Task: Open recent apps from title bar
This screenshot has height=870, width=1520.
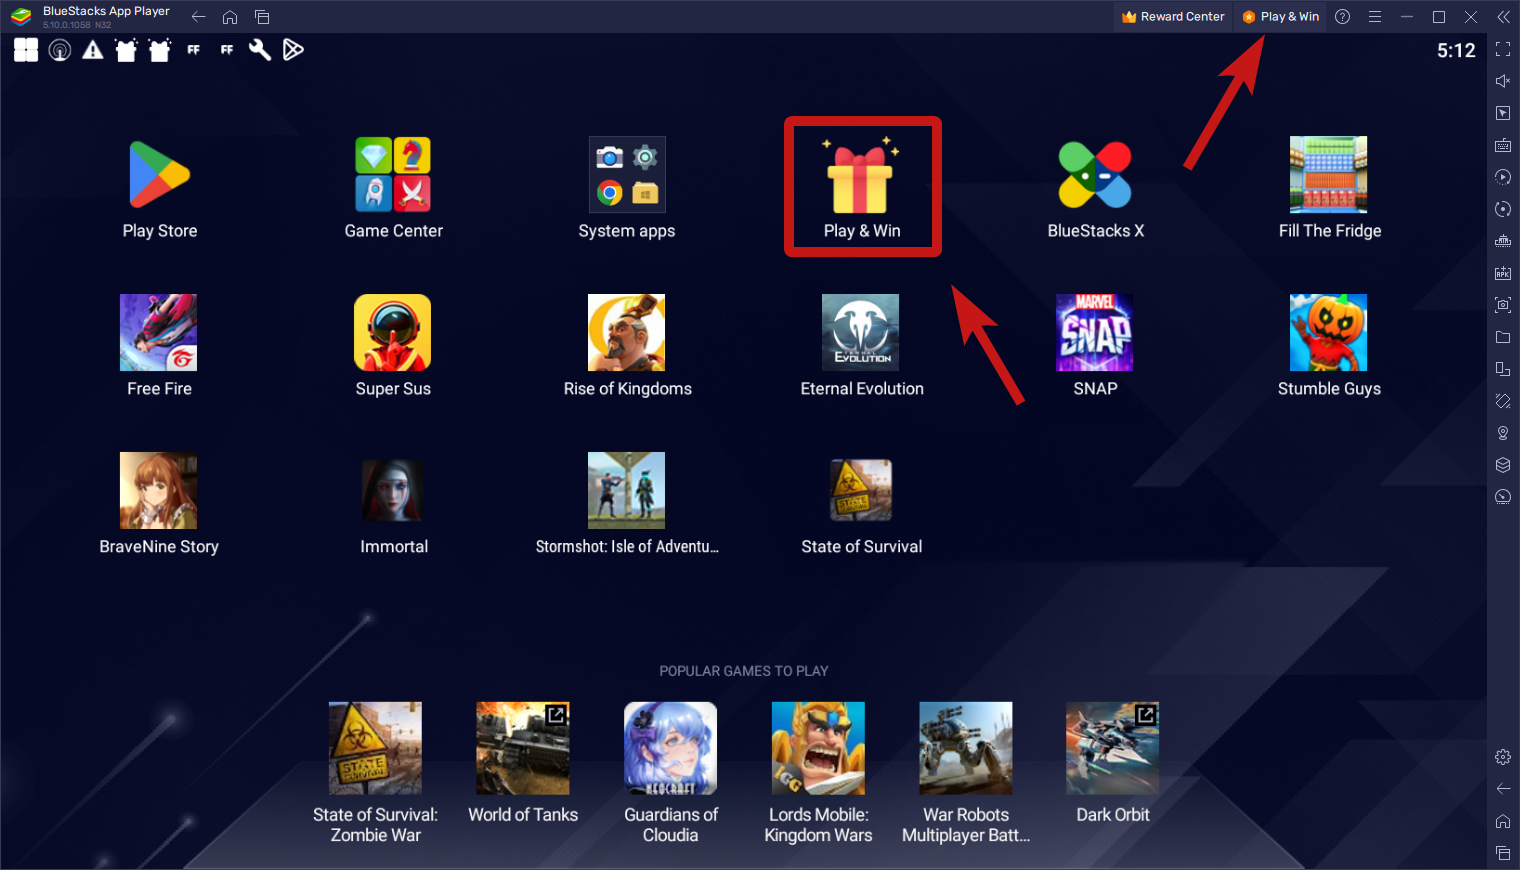Action: tap(262, 17)
